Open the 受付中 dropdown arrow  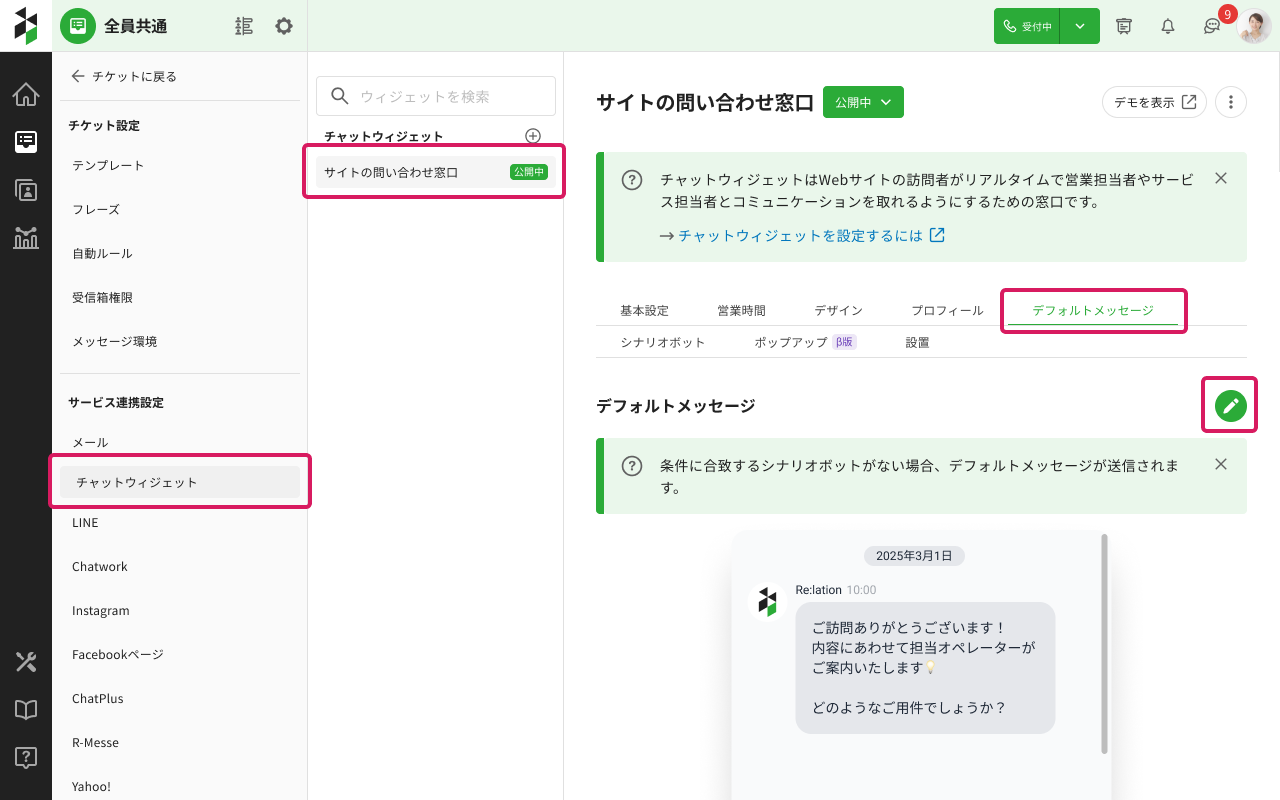tap(1080, 26)
